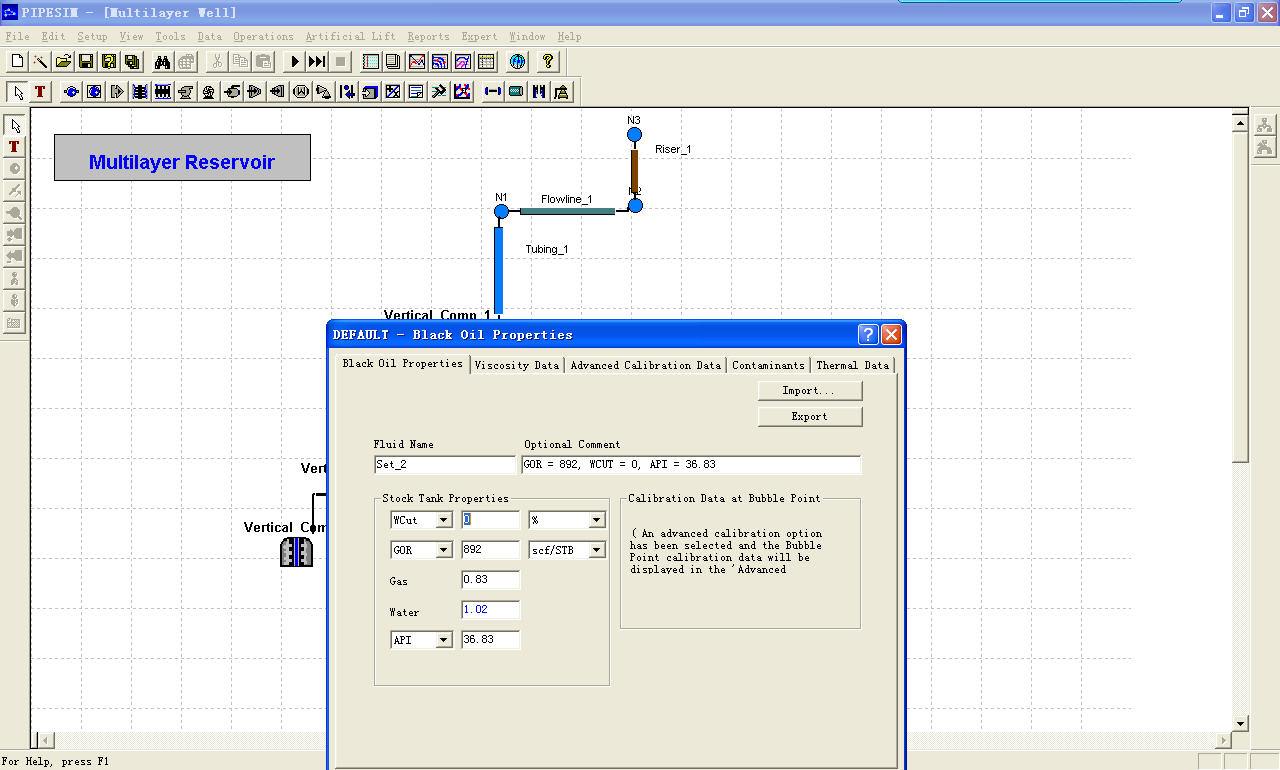Click the Paste clipboard icon

click(x=263, y=61)
